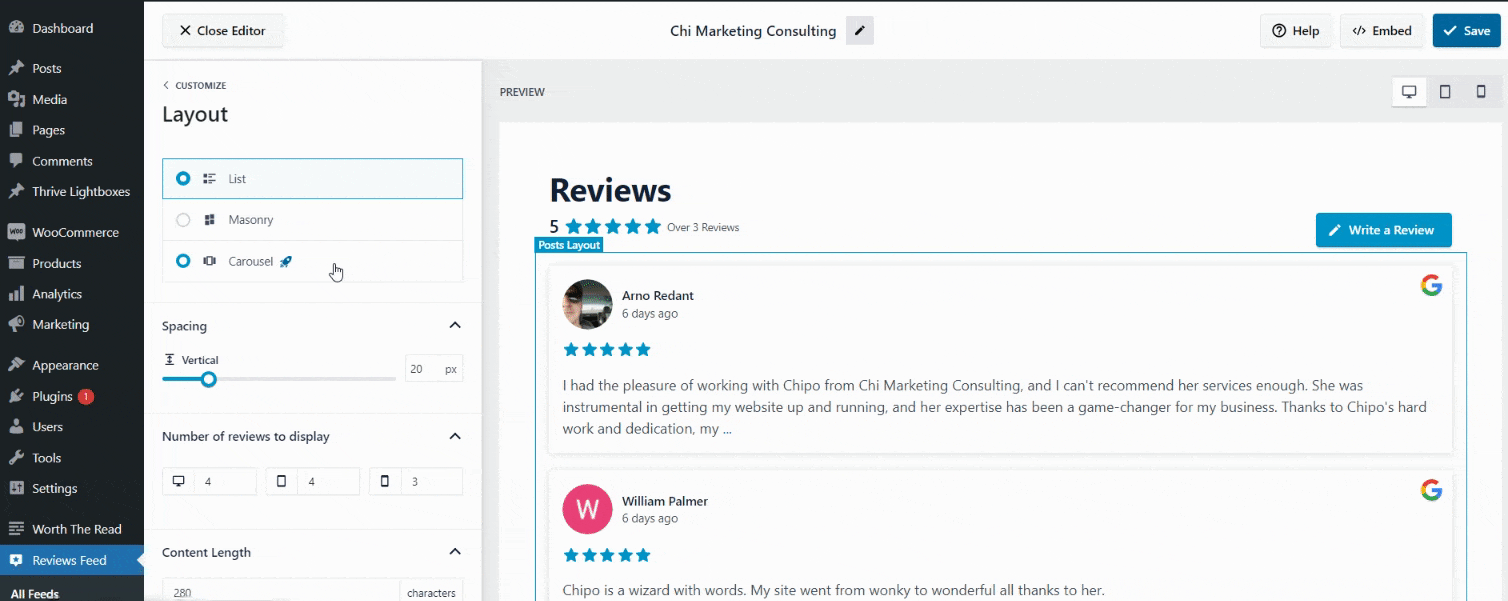Click the Media icon in sidebar

coord(16,99)
